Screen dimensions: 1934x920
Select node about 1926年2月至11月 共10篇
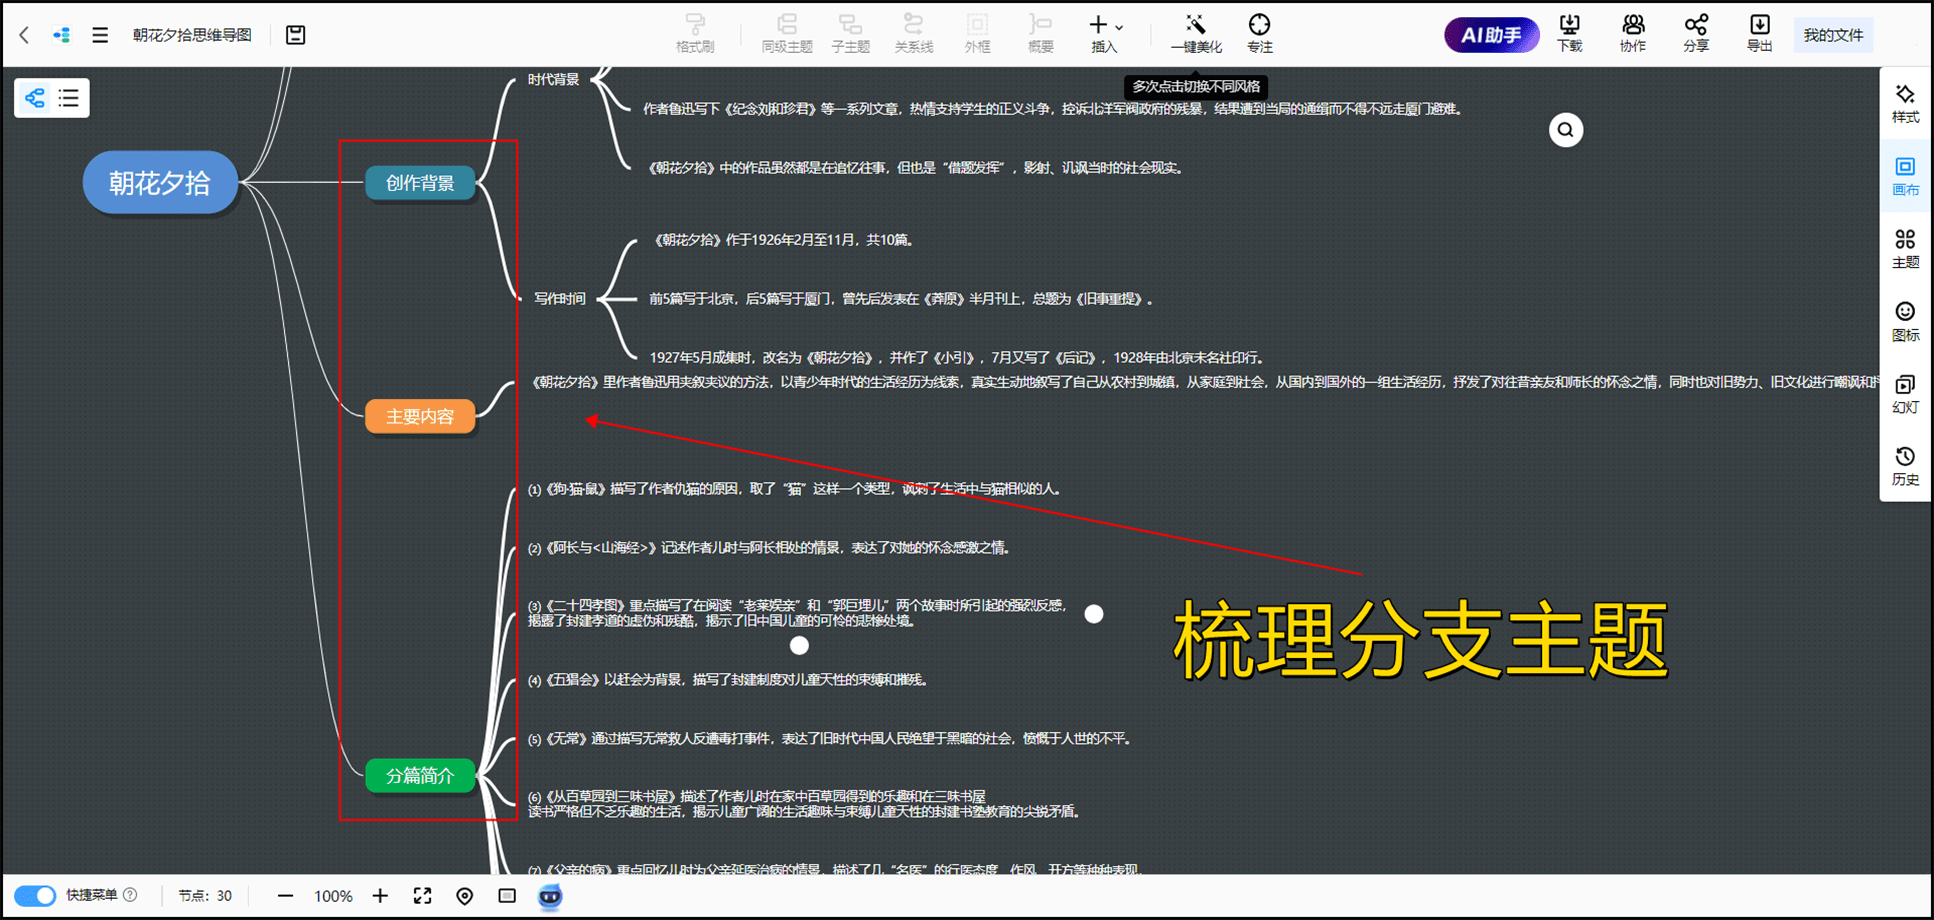783,240
